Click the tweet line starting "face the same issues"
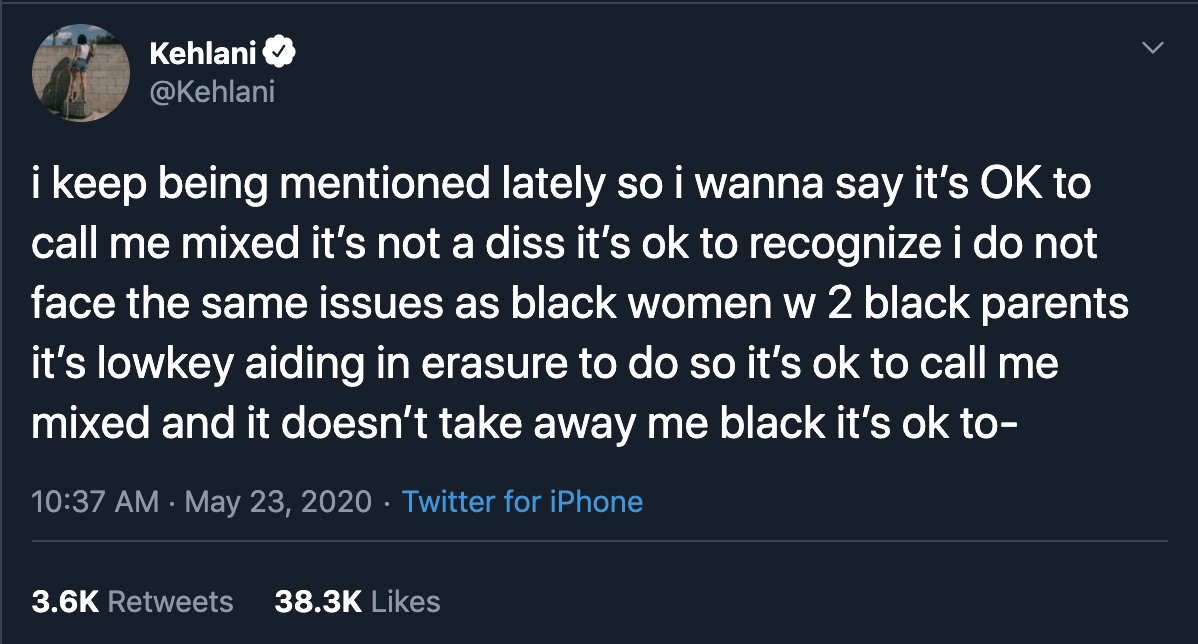The image size is (1198, 644). pyautogui.click(x=580, y=304)
